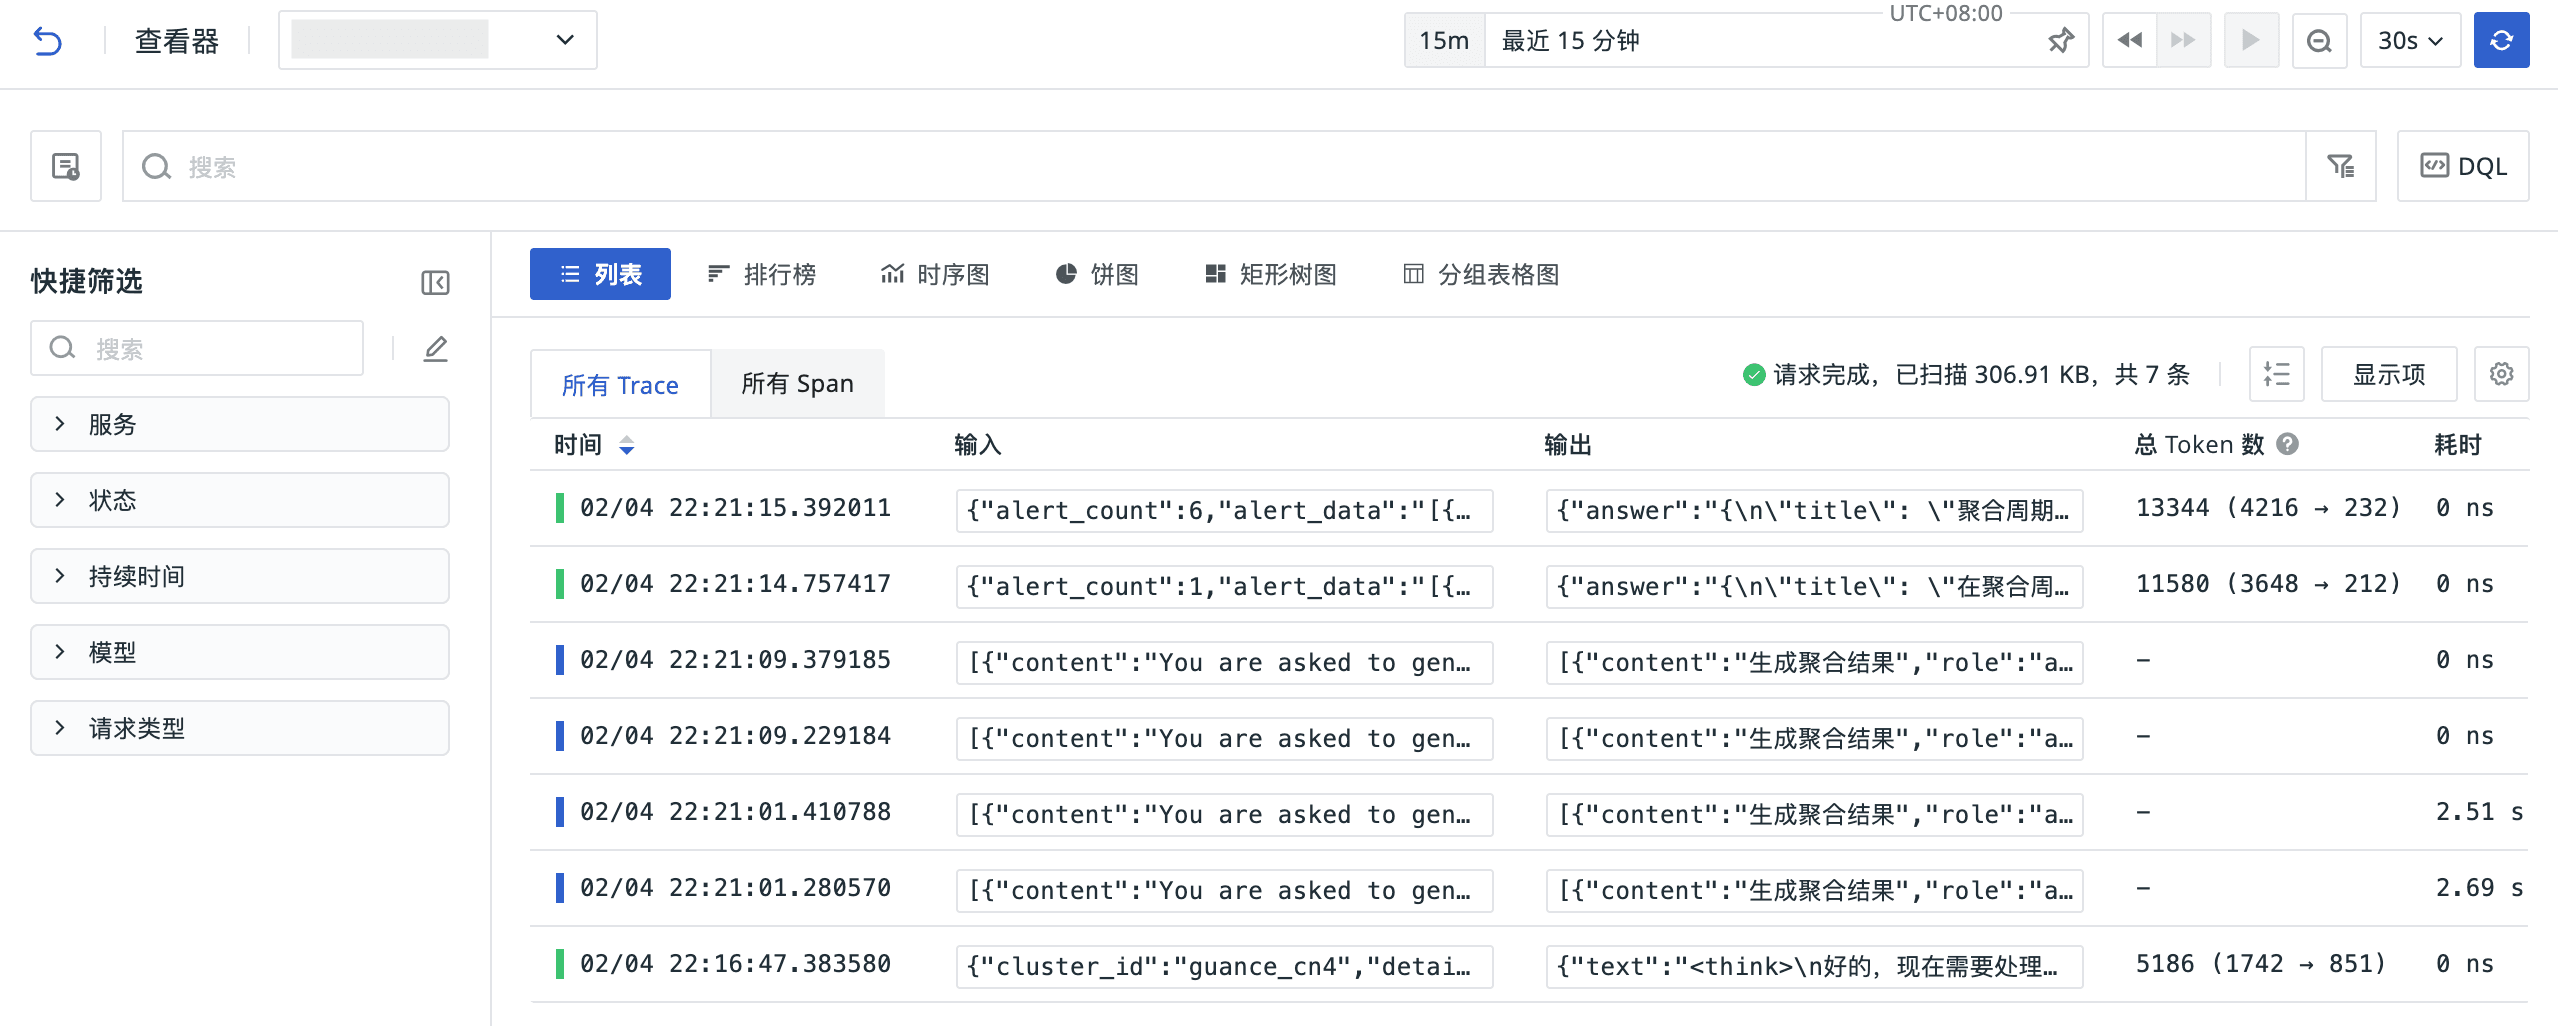Click the blue refresh button
Screen dimensions: 2558x1026
[2500, 40]
